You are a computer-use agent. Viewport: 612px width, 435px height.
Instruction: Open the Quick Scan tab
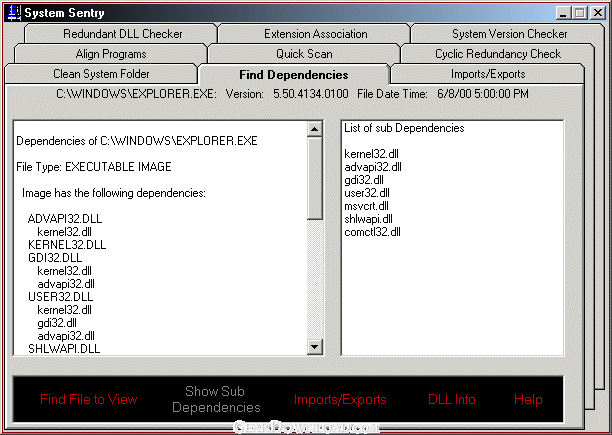click(304, 54)
